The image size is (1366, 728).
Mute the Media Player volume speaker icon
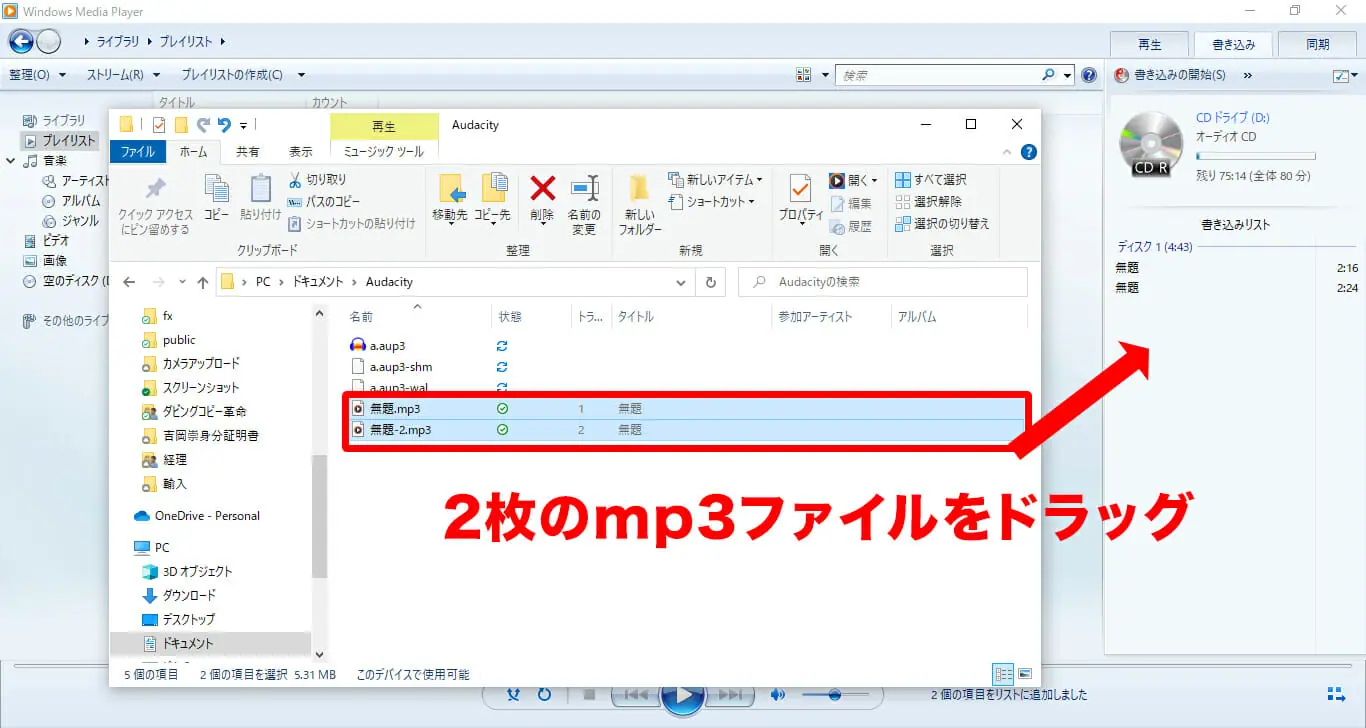(x=777, y=694)
